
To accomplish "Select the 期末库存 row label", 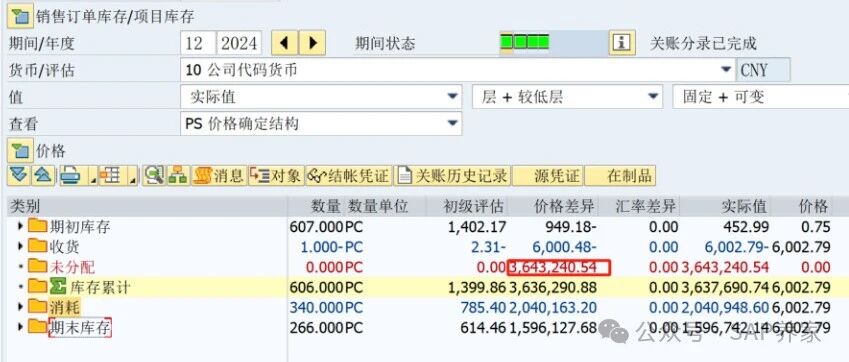I will (80, 327).
